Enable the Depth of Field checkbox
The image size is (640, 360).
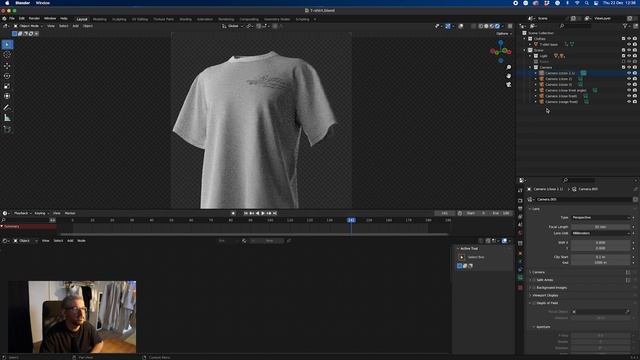coord(534,303)
